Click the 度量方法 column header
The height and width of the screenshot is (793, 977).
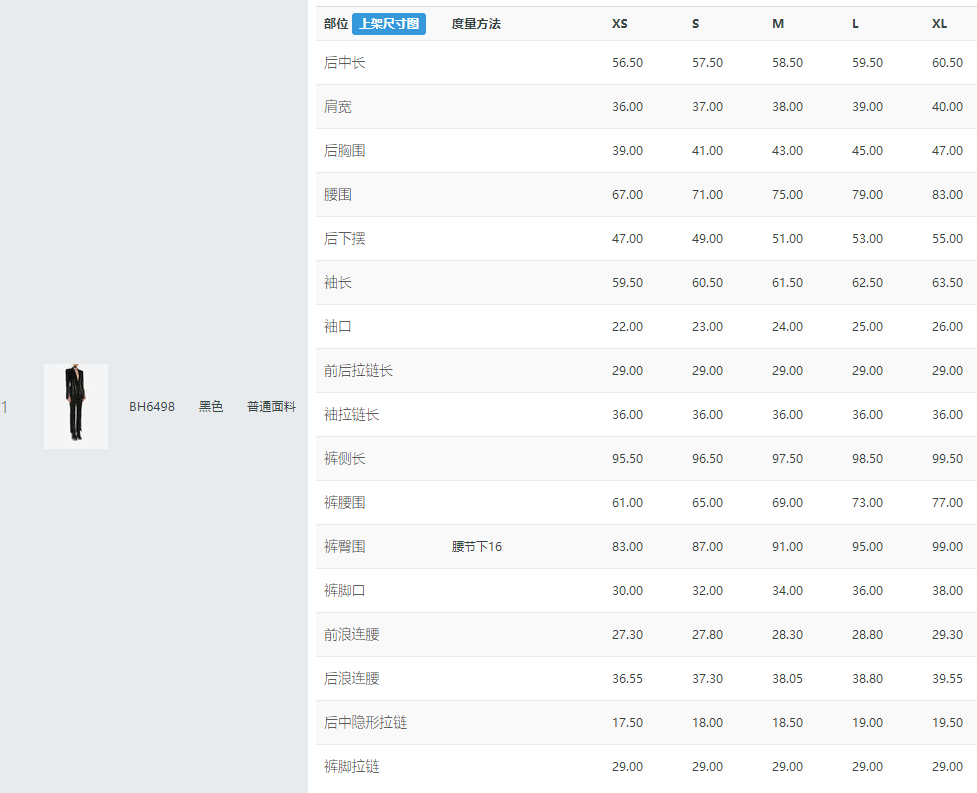click(x=476, y=24)
